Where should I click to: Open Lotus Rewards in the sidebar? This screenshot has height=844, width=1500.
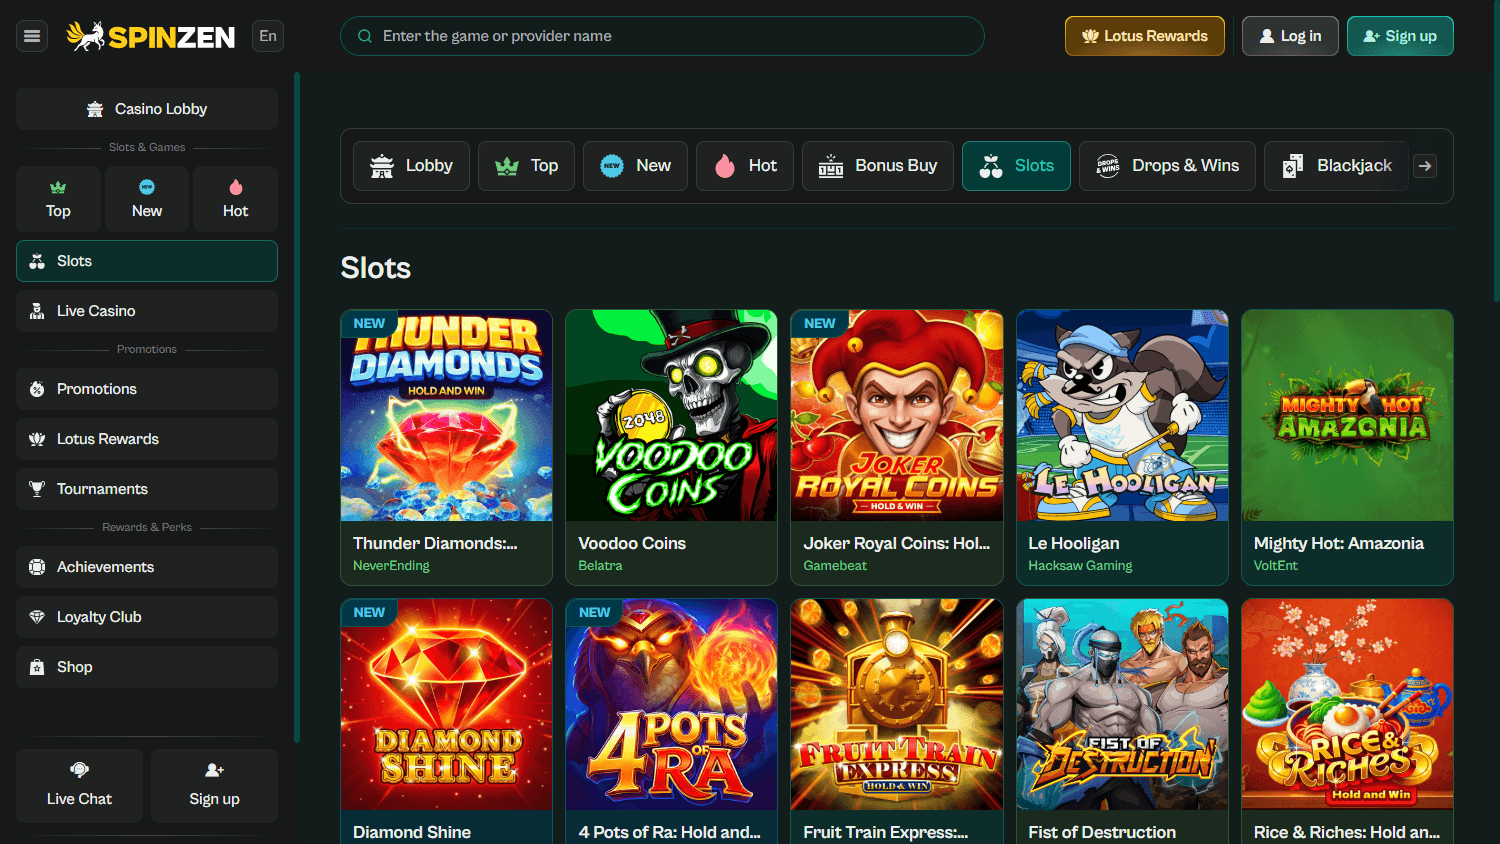[147, 439]
